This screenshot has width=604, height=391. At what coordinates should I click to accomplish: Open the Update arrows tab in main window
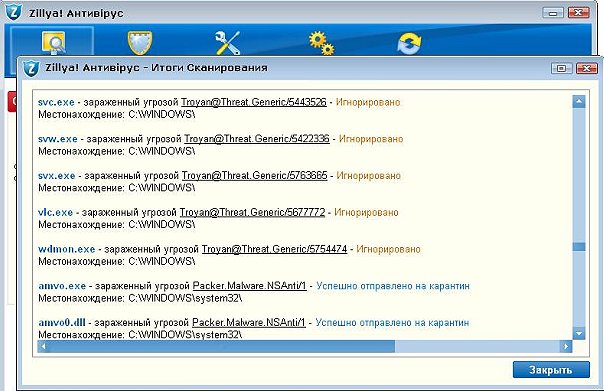coord(409,43)
